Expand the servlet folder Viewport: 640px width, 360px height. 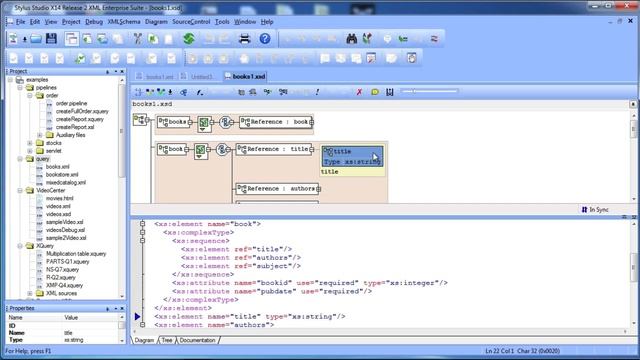(x=30, y=151)
